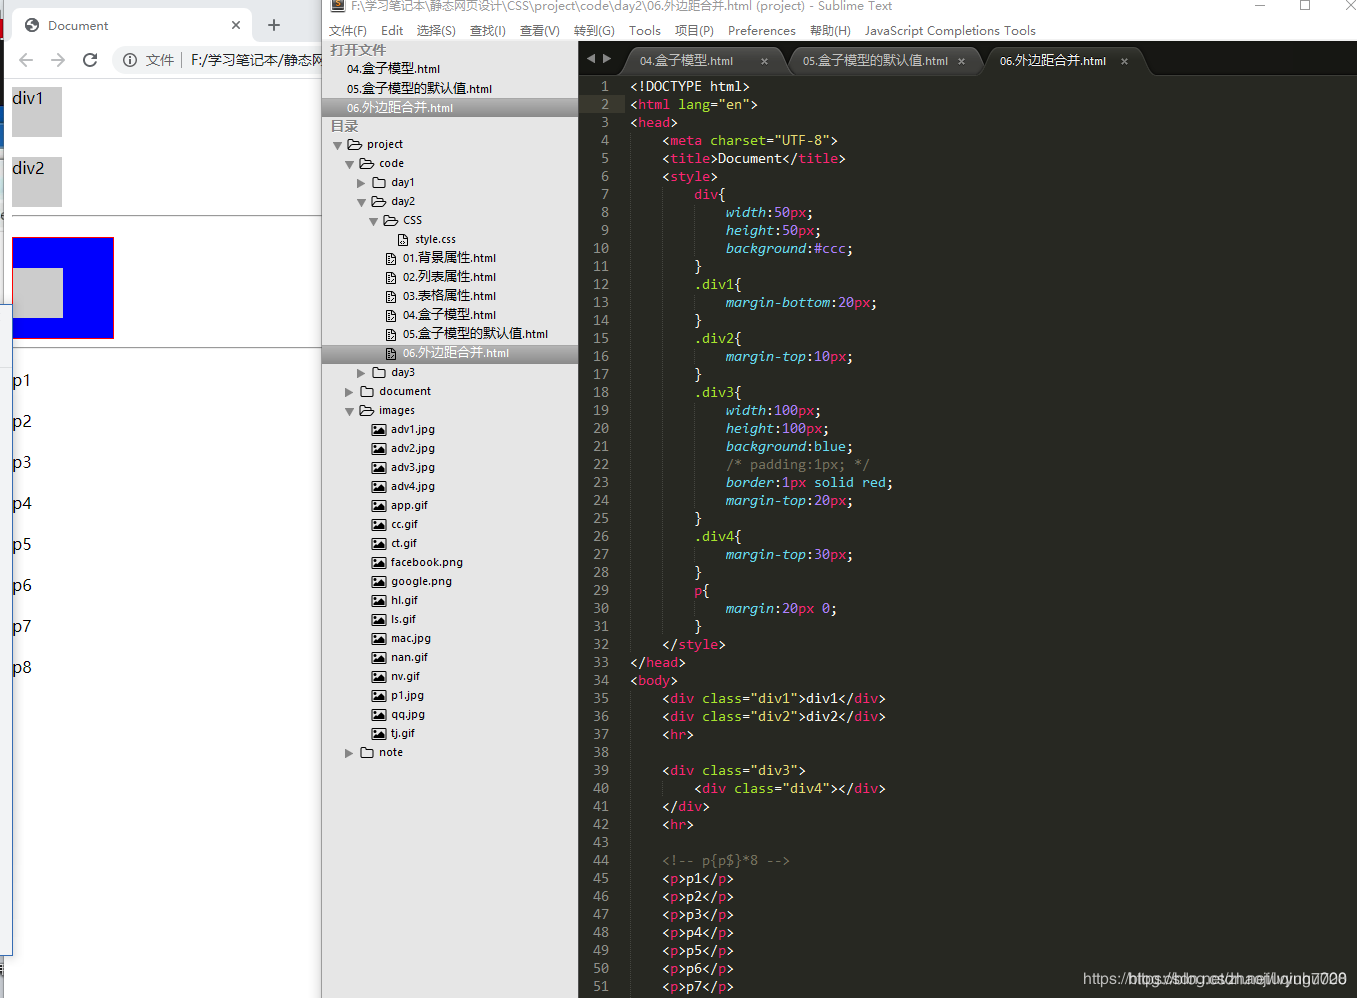Viewport: 1357px width, 998px height.
Task: Open a new browser tab with plus icon
Action: pos(274,25)
